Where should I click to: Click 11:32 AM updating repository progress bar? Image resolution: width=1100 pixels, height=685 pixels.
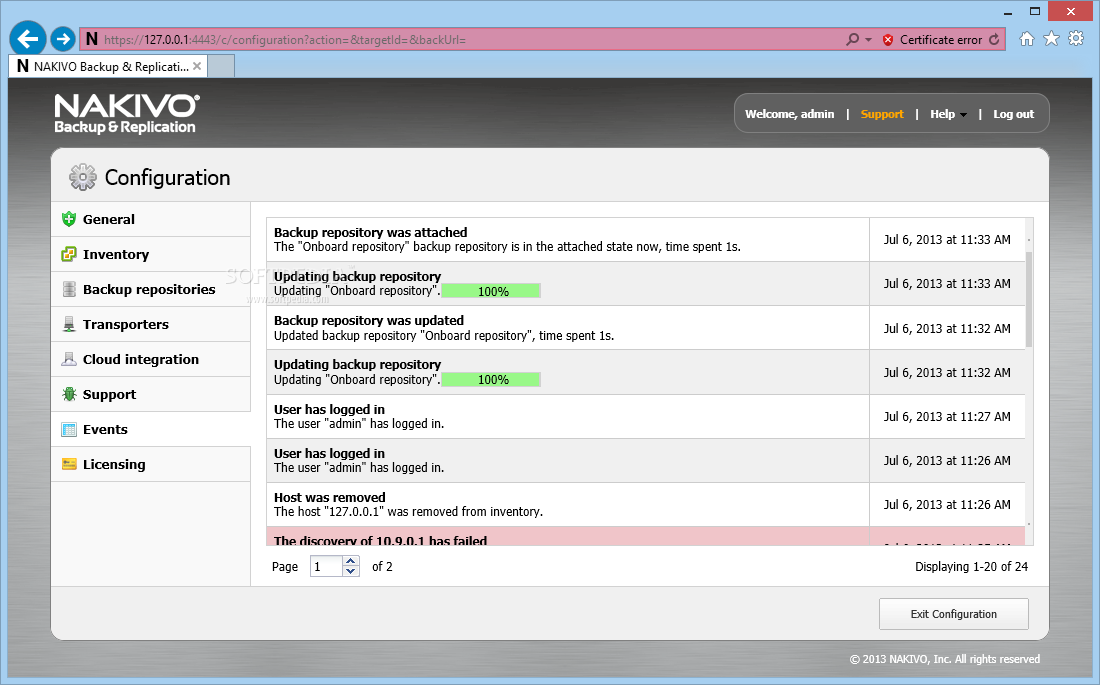(491, 379)
